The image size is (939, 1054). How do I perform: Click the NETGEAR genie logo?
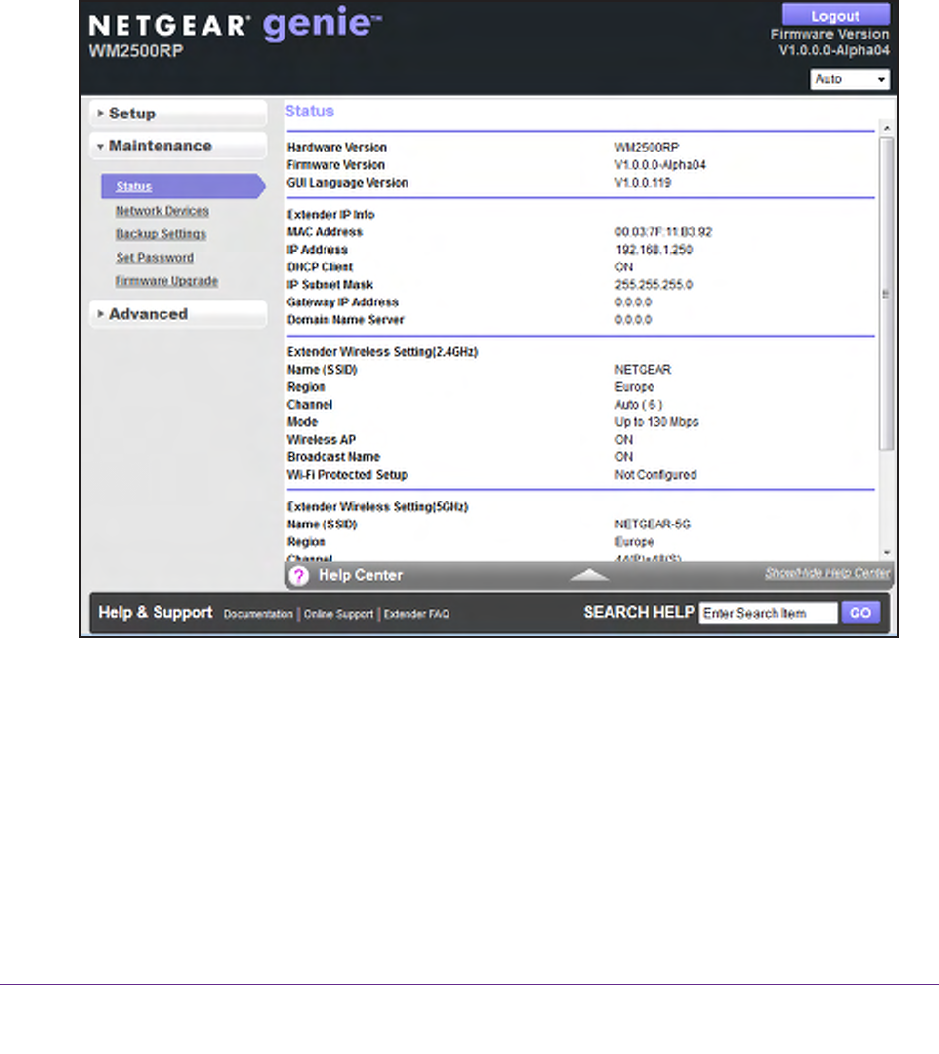(235, 25)
